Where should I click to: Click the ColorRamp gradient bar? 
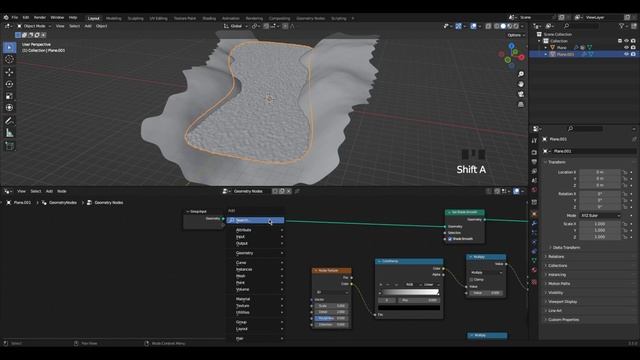click(409, 292)
